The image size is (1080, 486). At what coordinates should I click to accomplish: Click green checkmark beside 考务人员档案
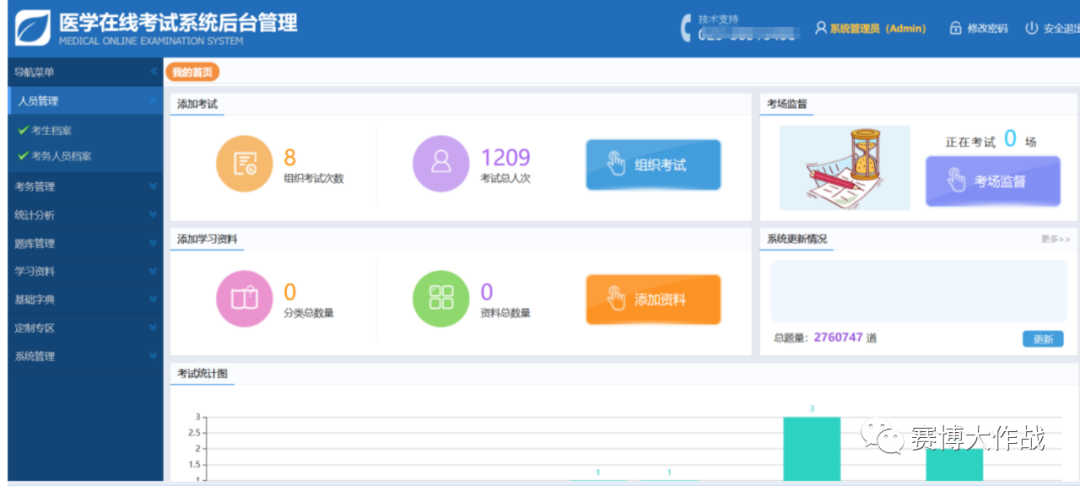[23, 156]
